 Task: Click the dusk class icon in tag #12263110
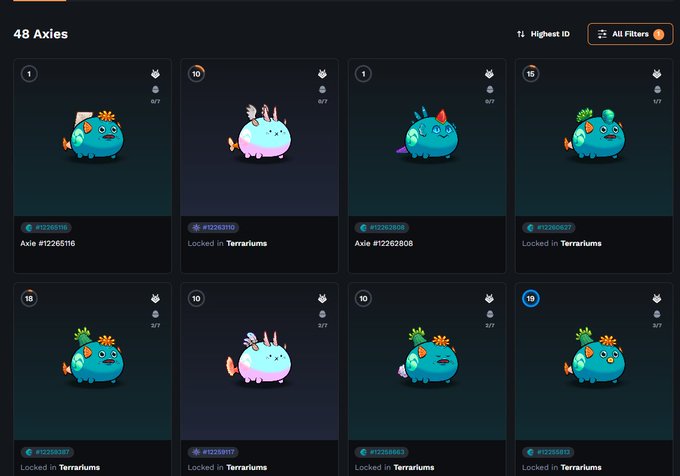(x=196, y=228)
